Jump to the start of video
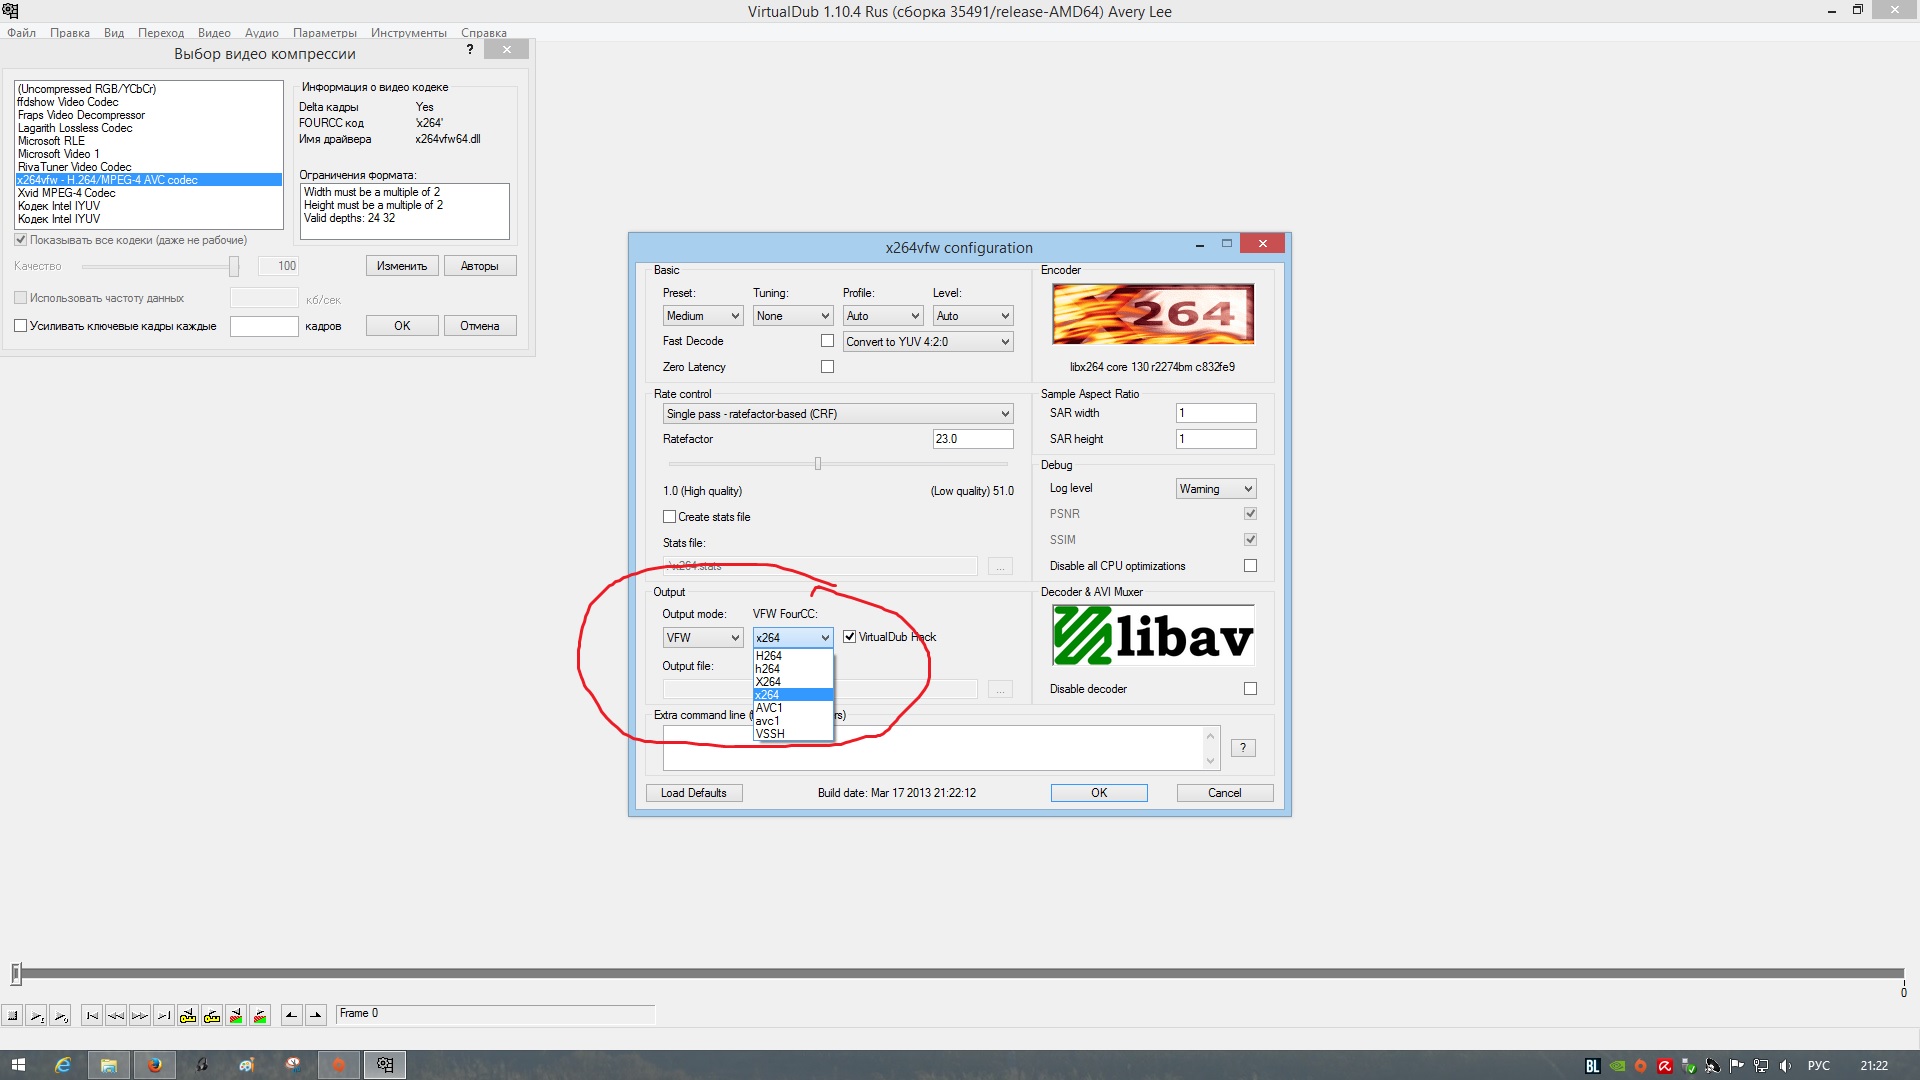The height and width of the screenshot is (1080, 1920). tap(92, 1016)
